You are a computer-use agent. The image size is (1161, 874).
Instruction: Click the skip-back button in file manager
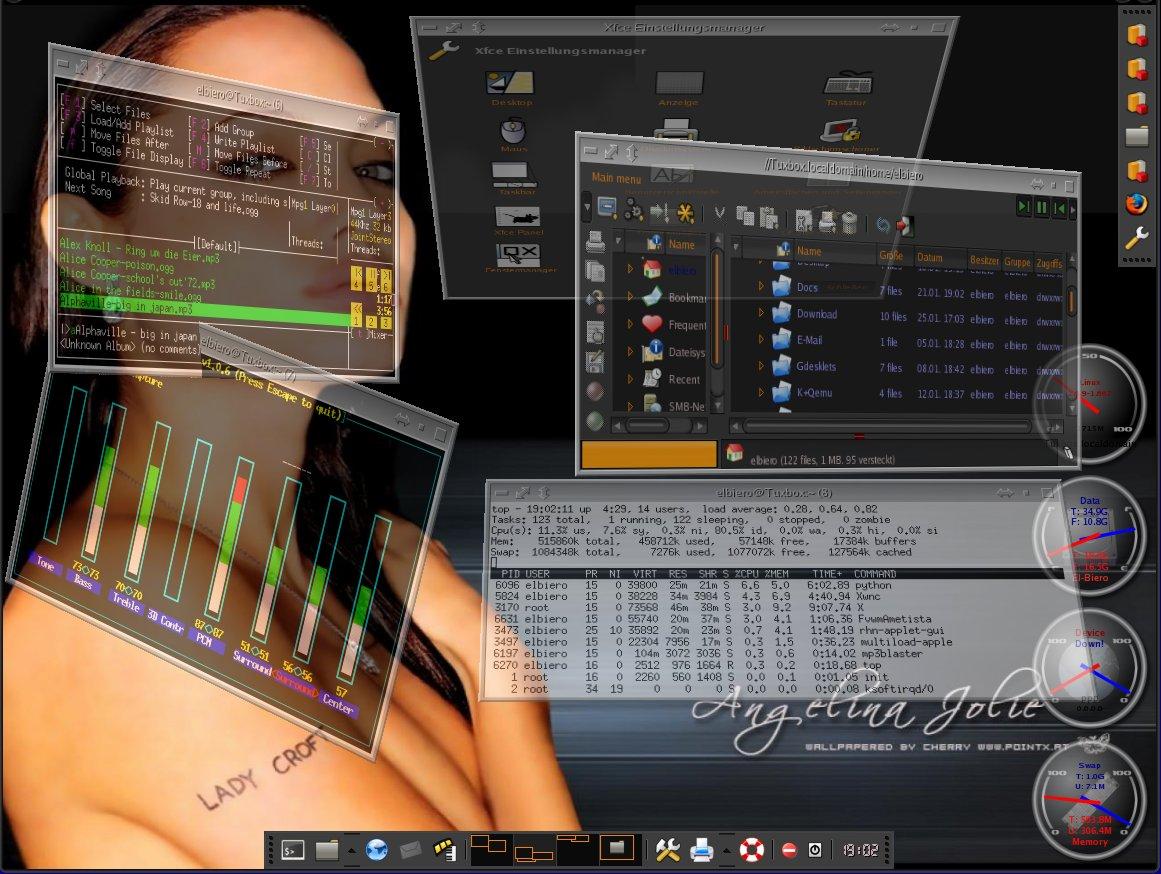1059,209
